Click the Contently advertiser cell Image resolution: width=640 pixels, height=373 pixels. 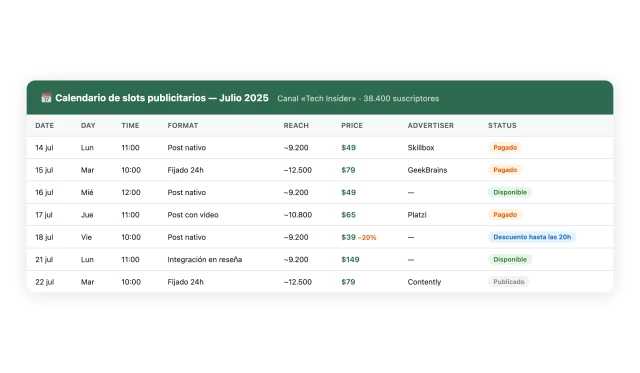(x=424, y=282)
